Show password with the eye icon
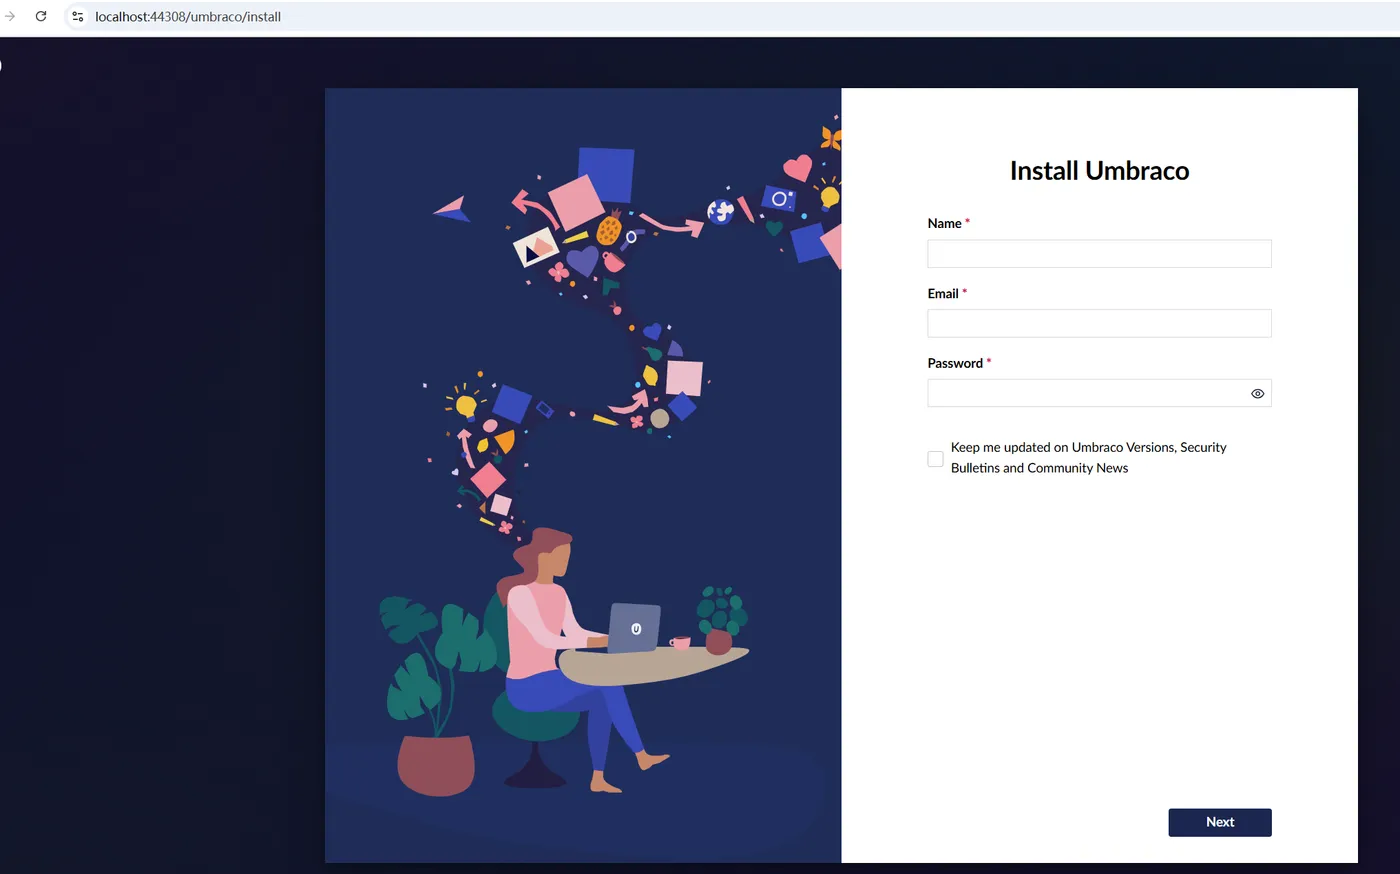1400x874 pixels. tap(1257, 394)
